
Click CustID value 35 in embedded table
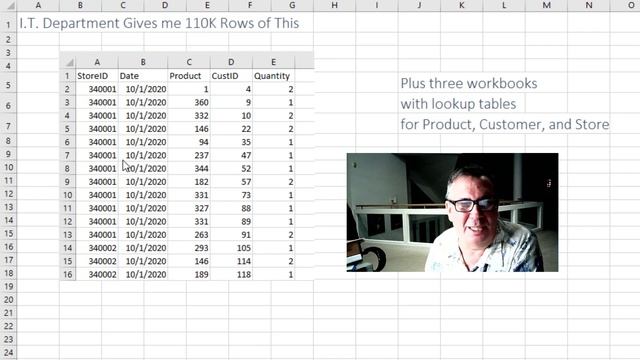coord(246,142)
